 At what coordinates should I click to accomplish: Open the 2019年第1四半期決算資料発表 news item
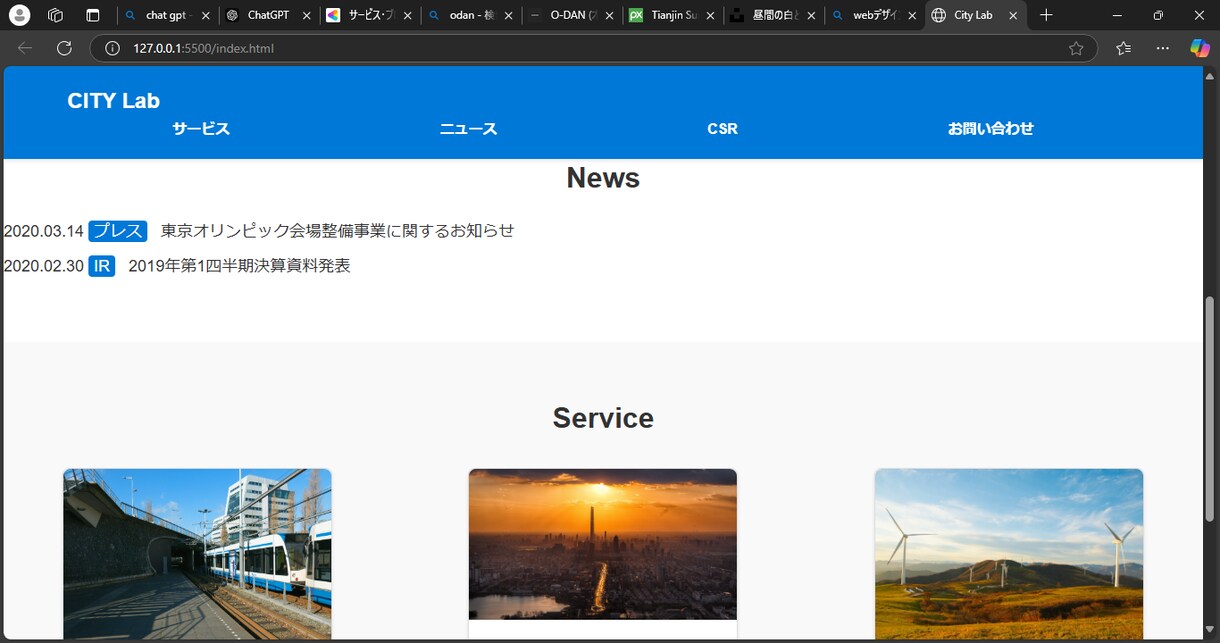click(x=239, y=266)
